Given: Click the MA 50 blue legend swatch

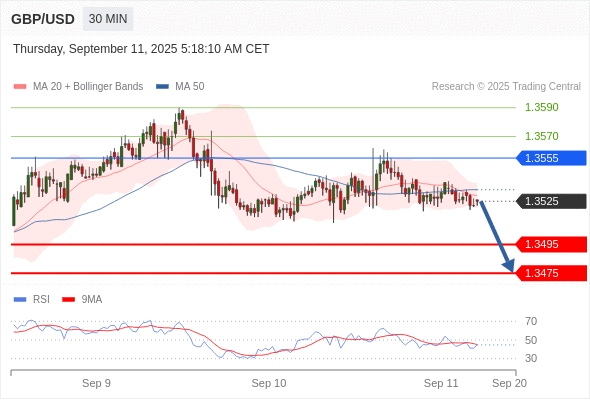Looking at the screenshot, I should pyautogui.click(x=162, y=87).
